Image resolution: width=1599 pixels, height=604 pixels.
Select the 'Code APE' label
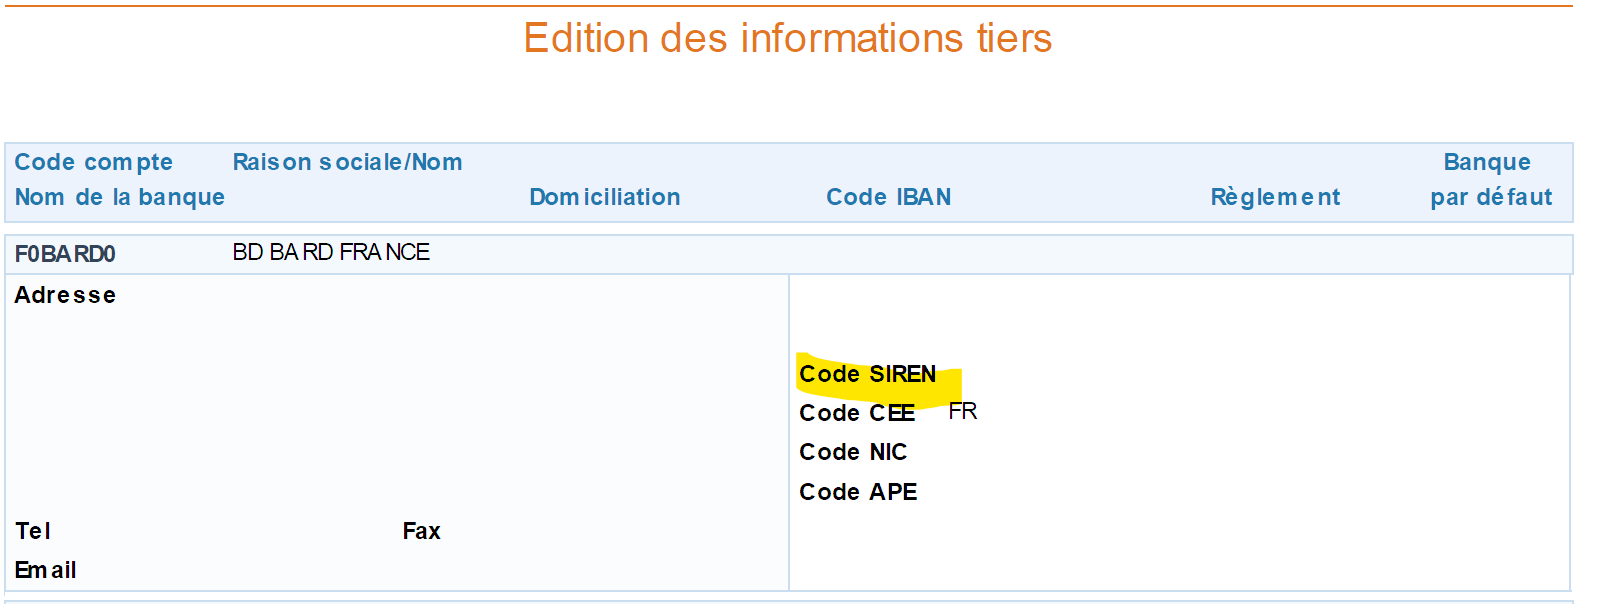pos(858,492)
